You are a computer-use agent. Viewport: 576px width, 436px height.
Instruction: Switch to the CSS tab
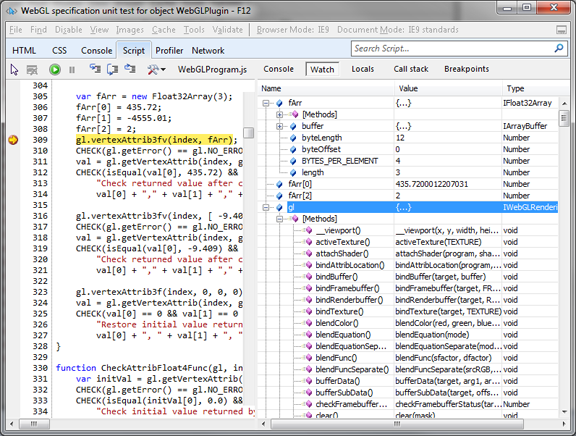pyautogui.click(x=60, y=50)
